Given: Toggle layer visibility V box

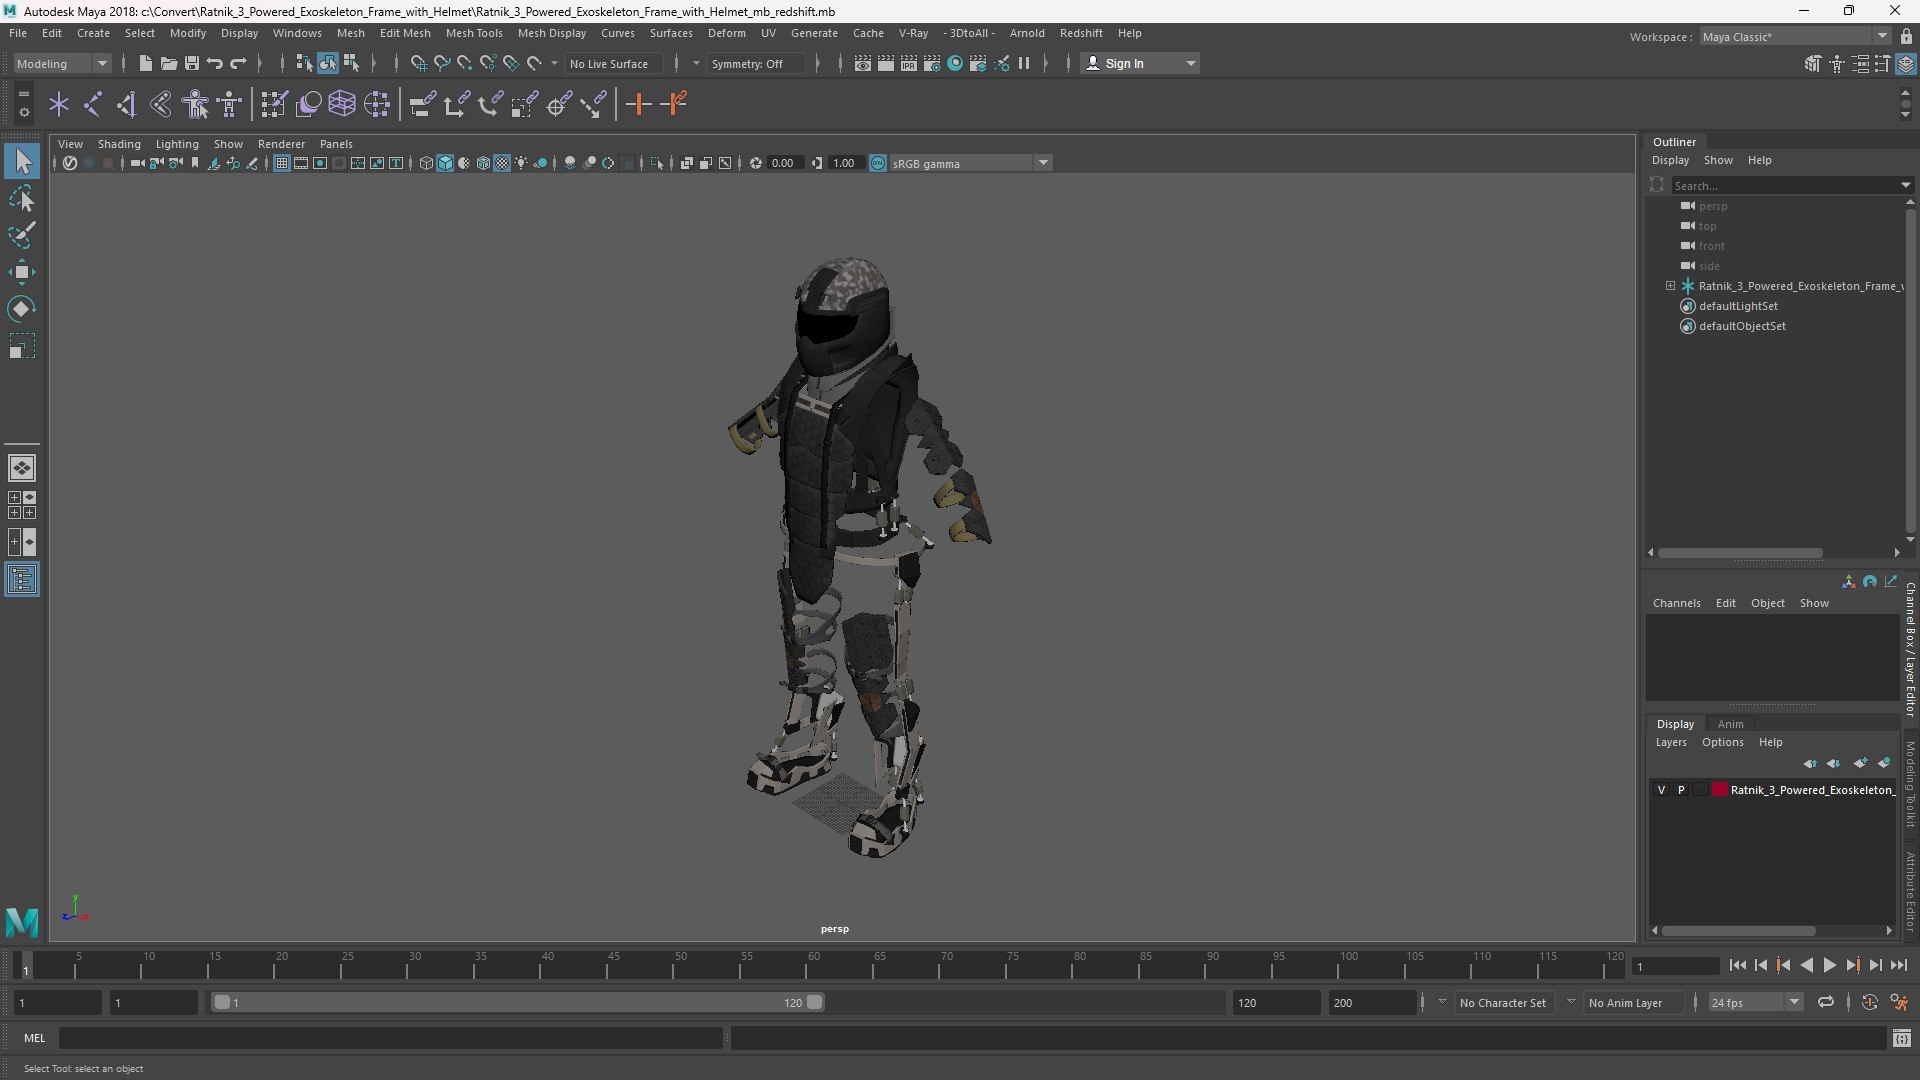Looking at the screenshot, I should 1662,790.
